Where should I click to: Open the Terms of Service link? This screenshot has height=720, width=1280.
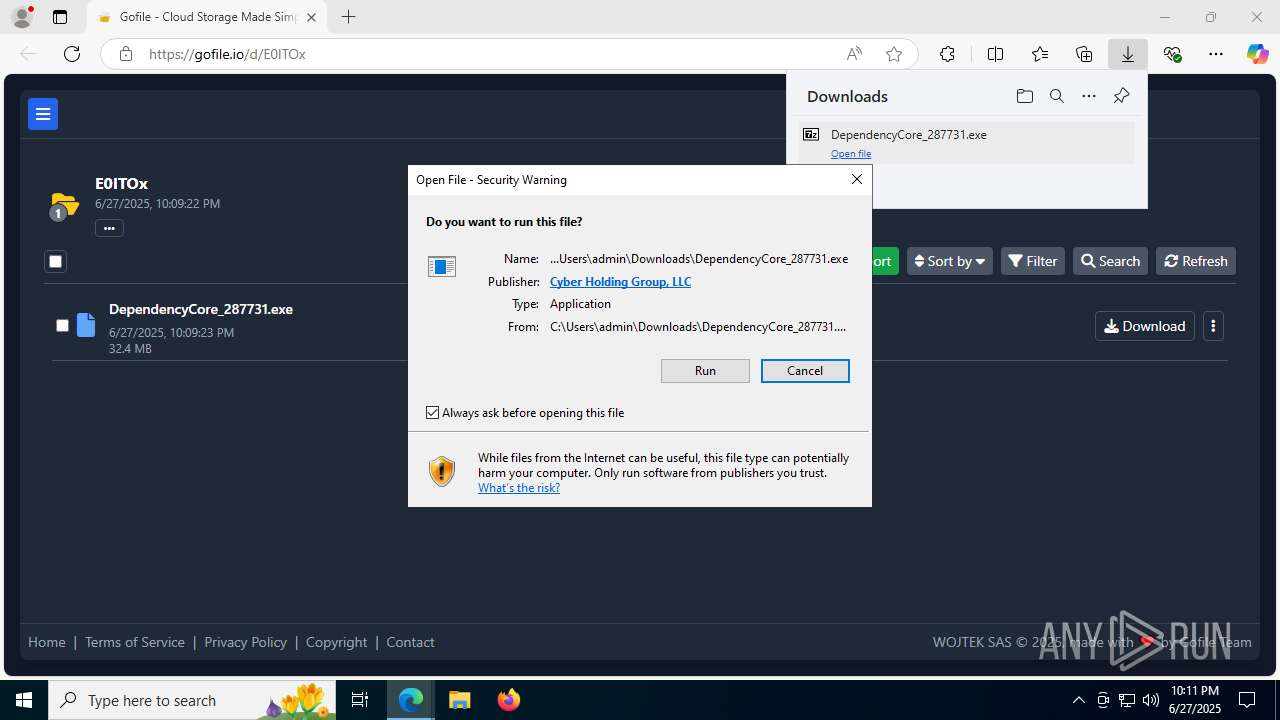135,642
